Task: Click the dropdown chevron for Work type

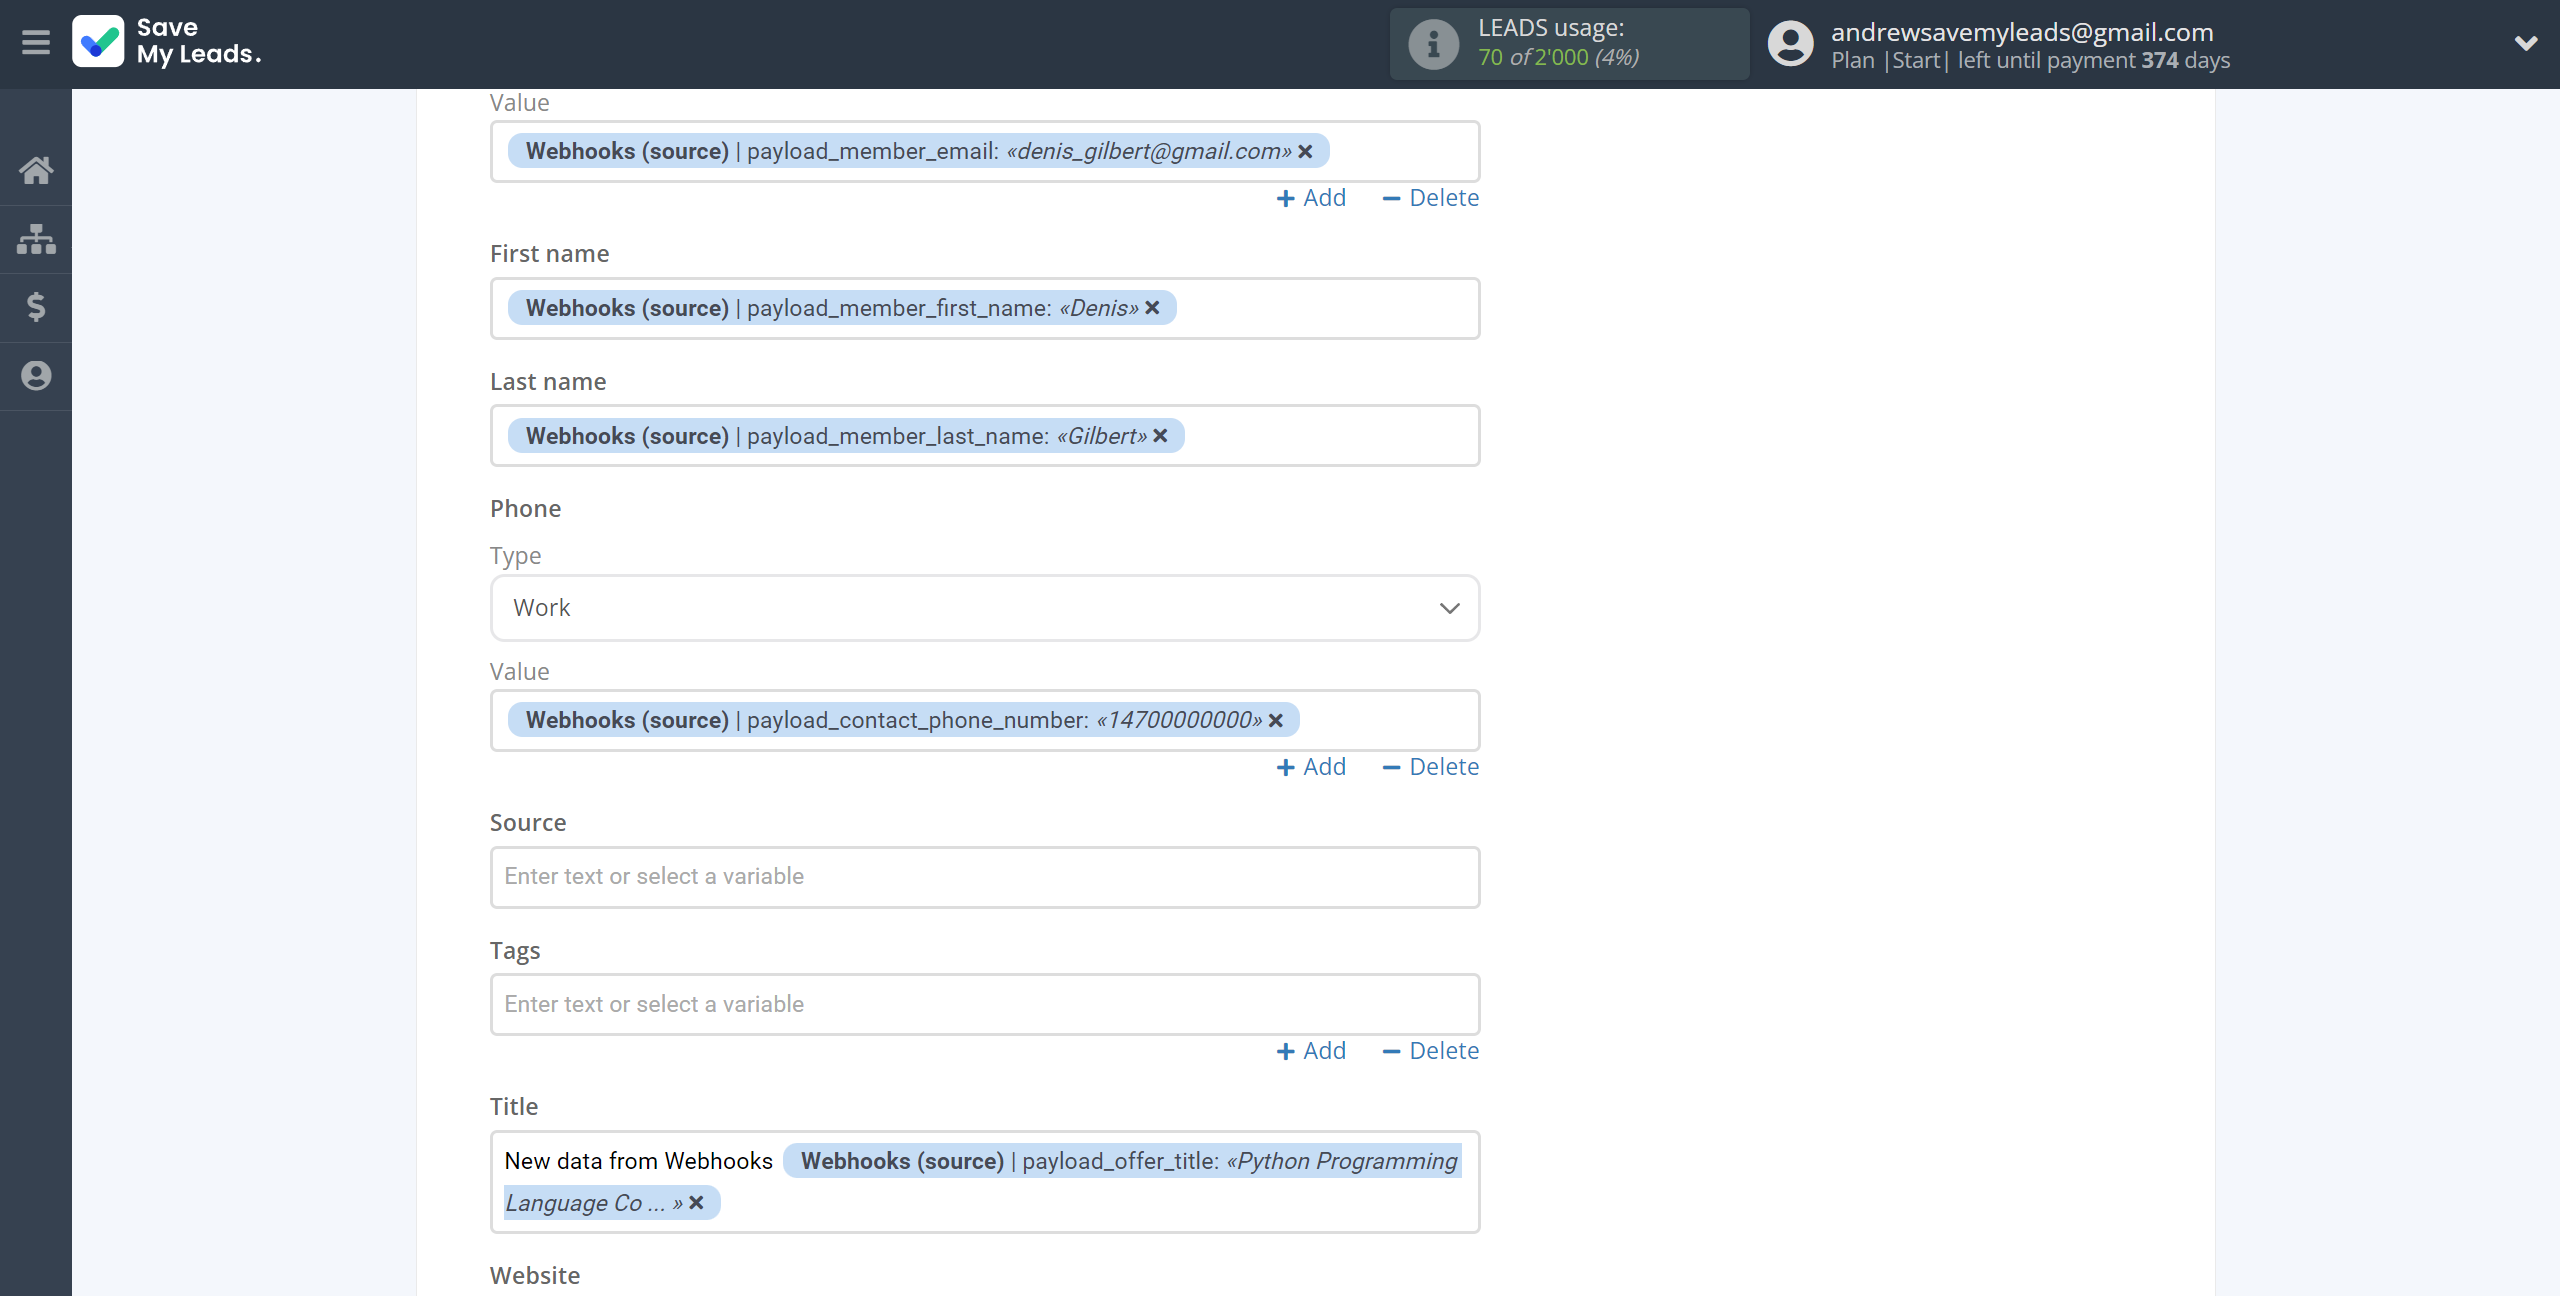Action: 1451,605
